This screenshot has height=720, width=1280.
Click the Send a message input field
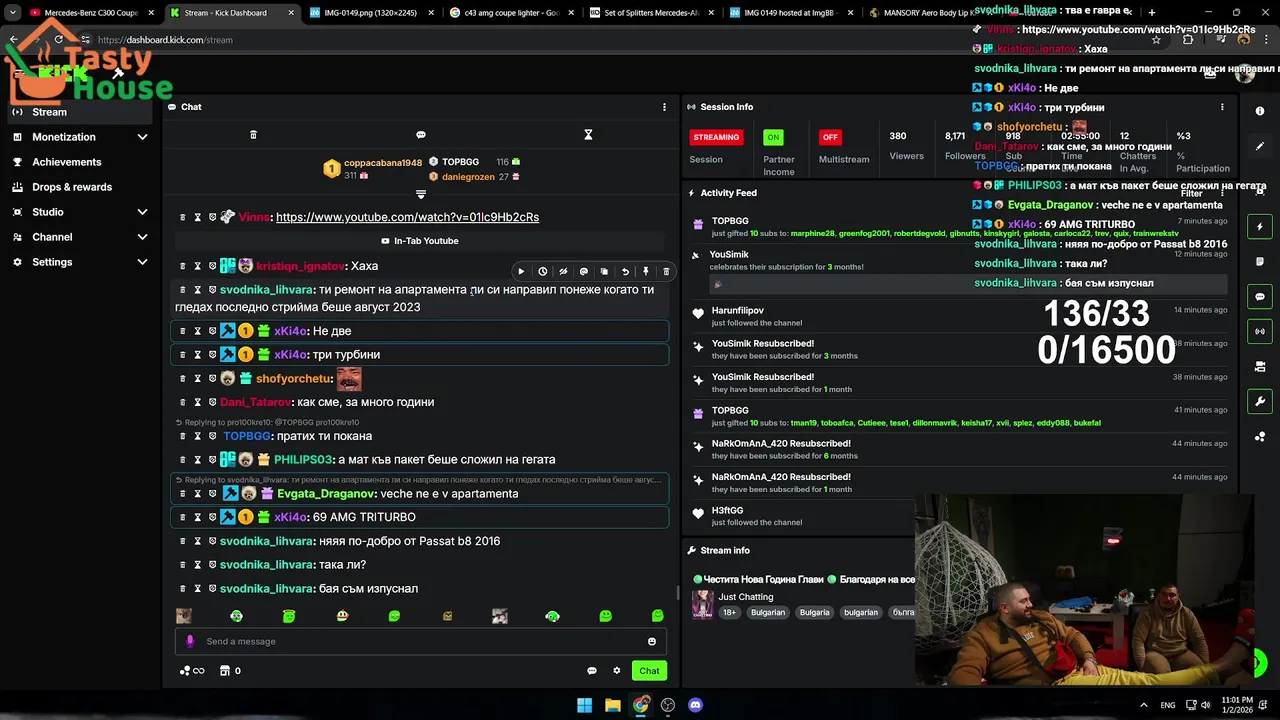pos(421,642)
